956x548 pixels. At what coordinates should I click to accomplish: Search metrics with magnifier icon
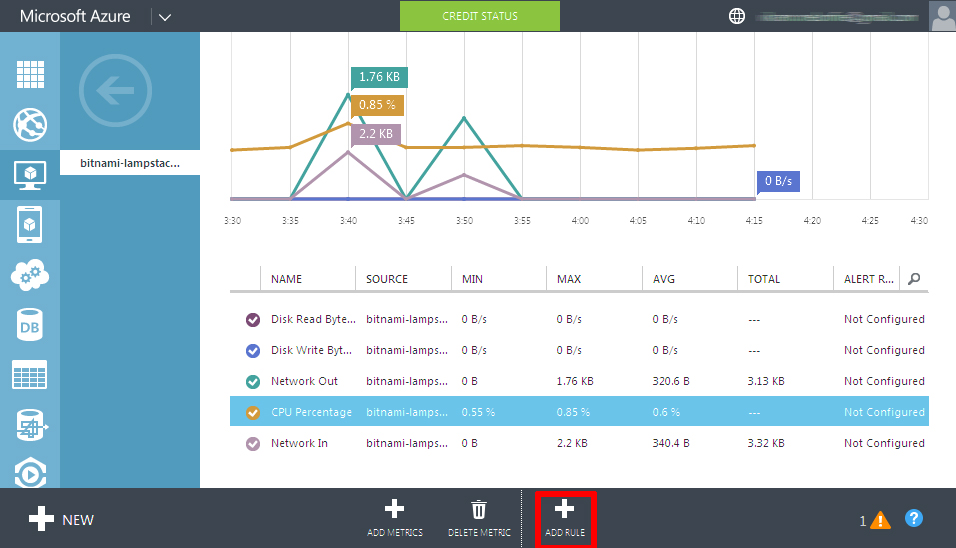[x=914, y=279]
